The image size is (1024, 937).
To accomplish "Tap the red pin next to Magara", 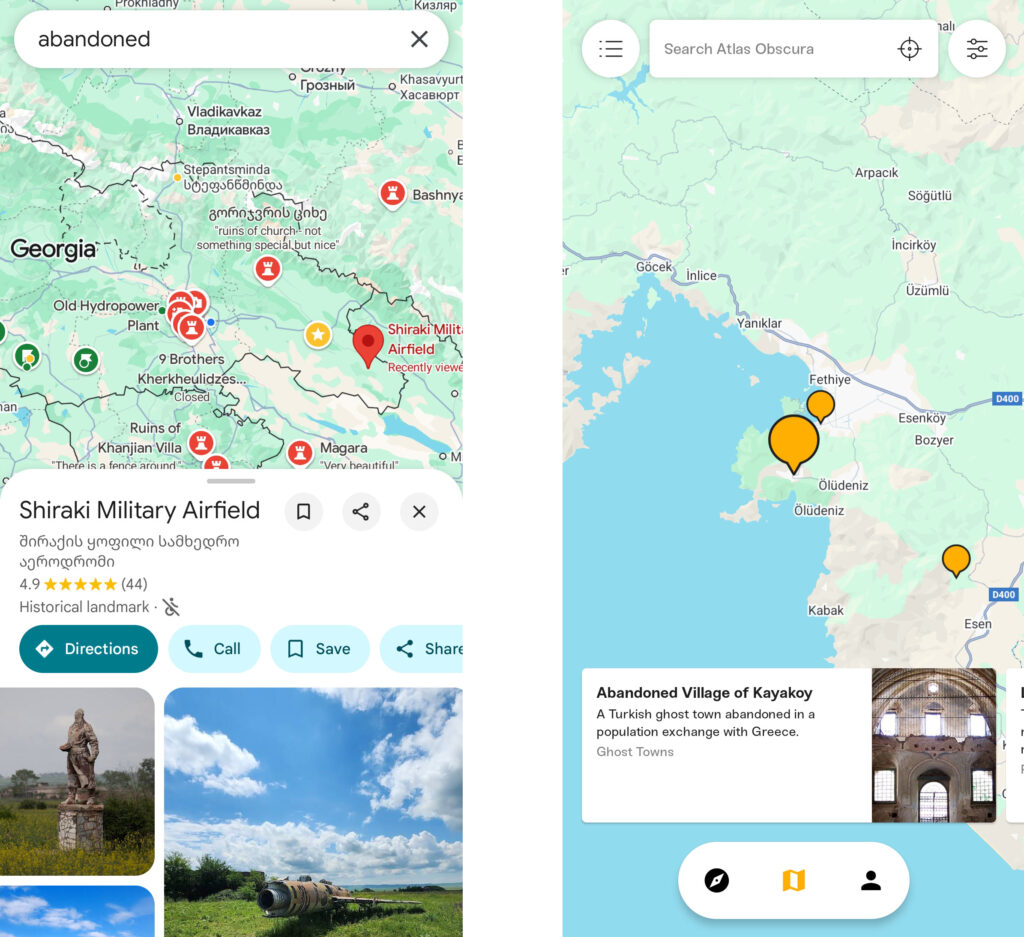I will [x=300, y=453].
